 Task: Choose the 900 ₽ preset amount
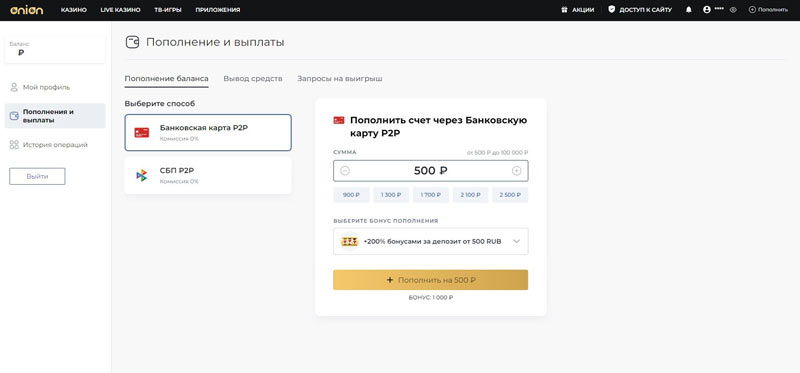[352, 195]
